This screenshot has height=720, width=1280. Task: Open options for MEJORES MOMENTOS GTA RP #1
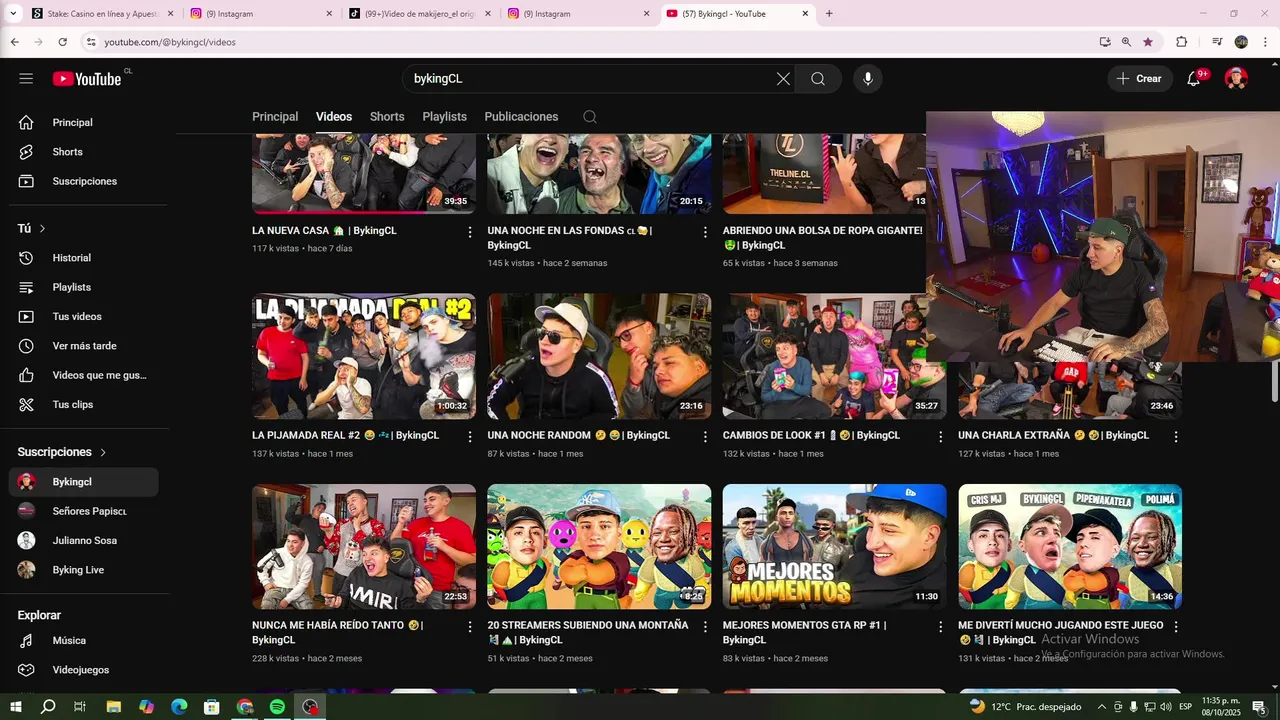(940, 627)
